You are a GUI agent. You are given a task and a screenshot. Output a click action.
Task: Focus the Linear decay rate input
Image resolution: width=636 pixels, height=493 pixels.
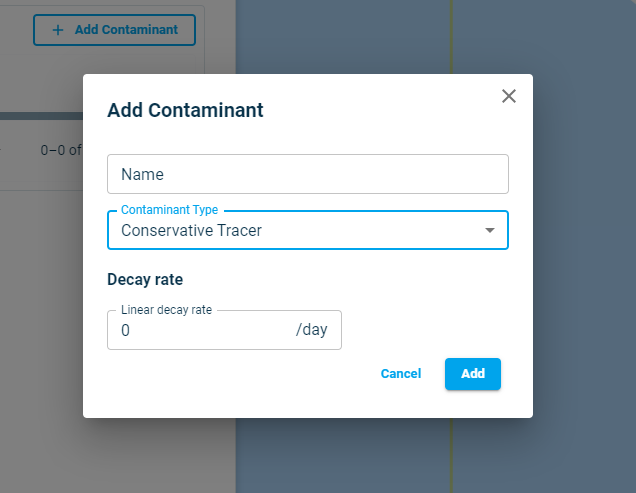tap(200, 330)
